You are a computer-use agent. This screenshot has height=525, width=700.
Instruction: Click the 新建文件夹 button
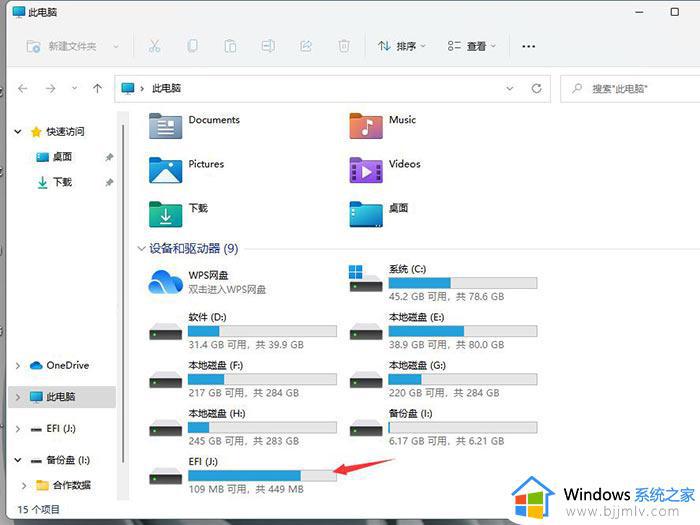click(62, 46)
